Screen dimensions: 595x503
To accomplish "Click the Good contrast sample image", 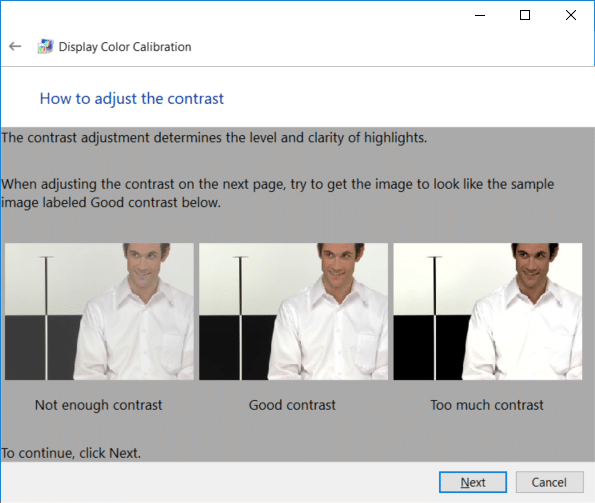I will point(293,311).
